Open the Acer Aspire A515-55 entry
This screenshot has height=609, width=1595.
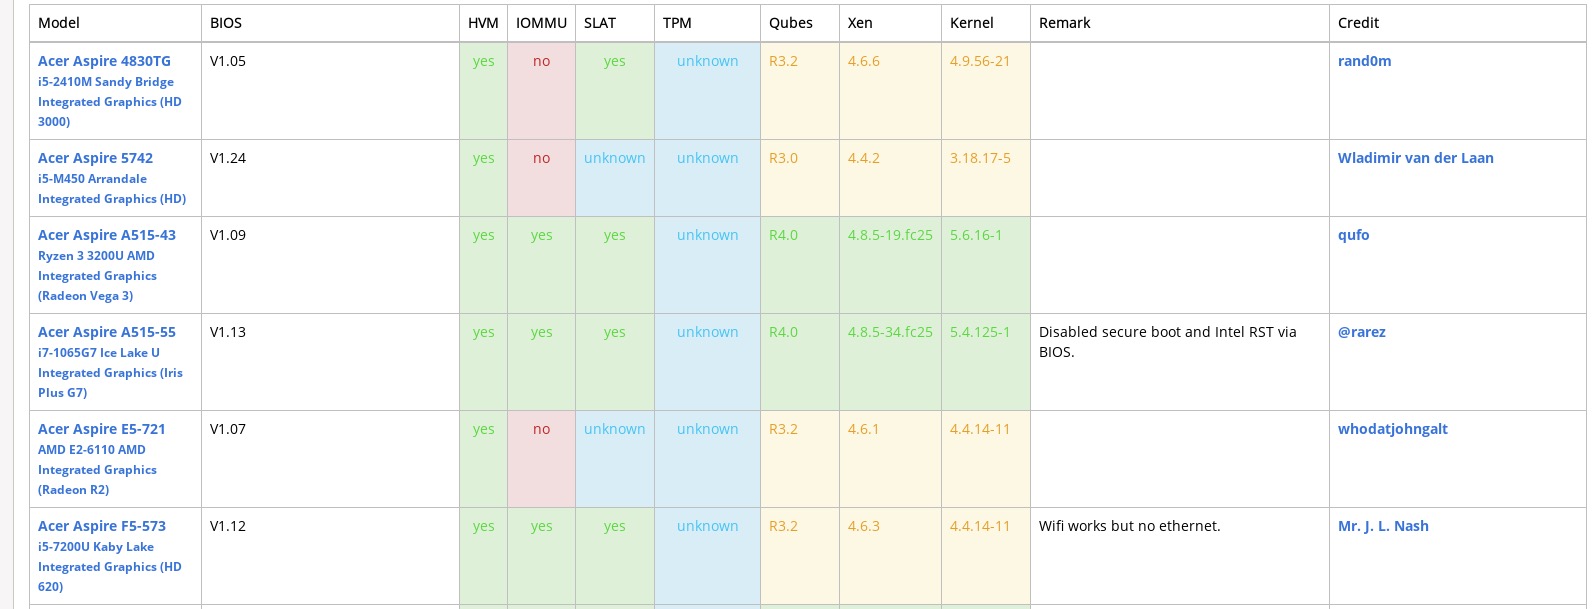coord(106,332)
